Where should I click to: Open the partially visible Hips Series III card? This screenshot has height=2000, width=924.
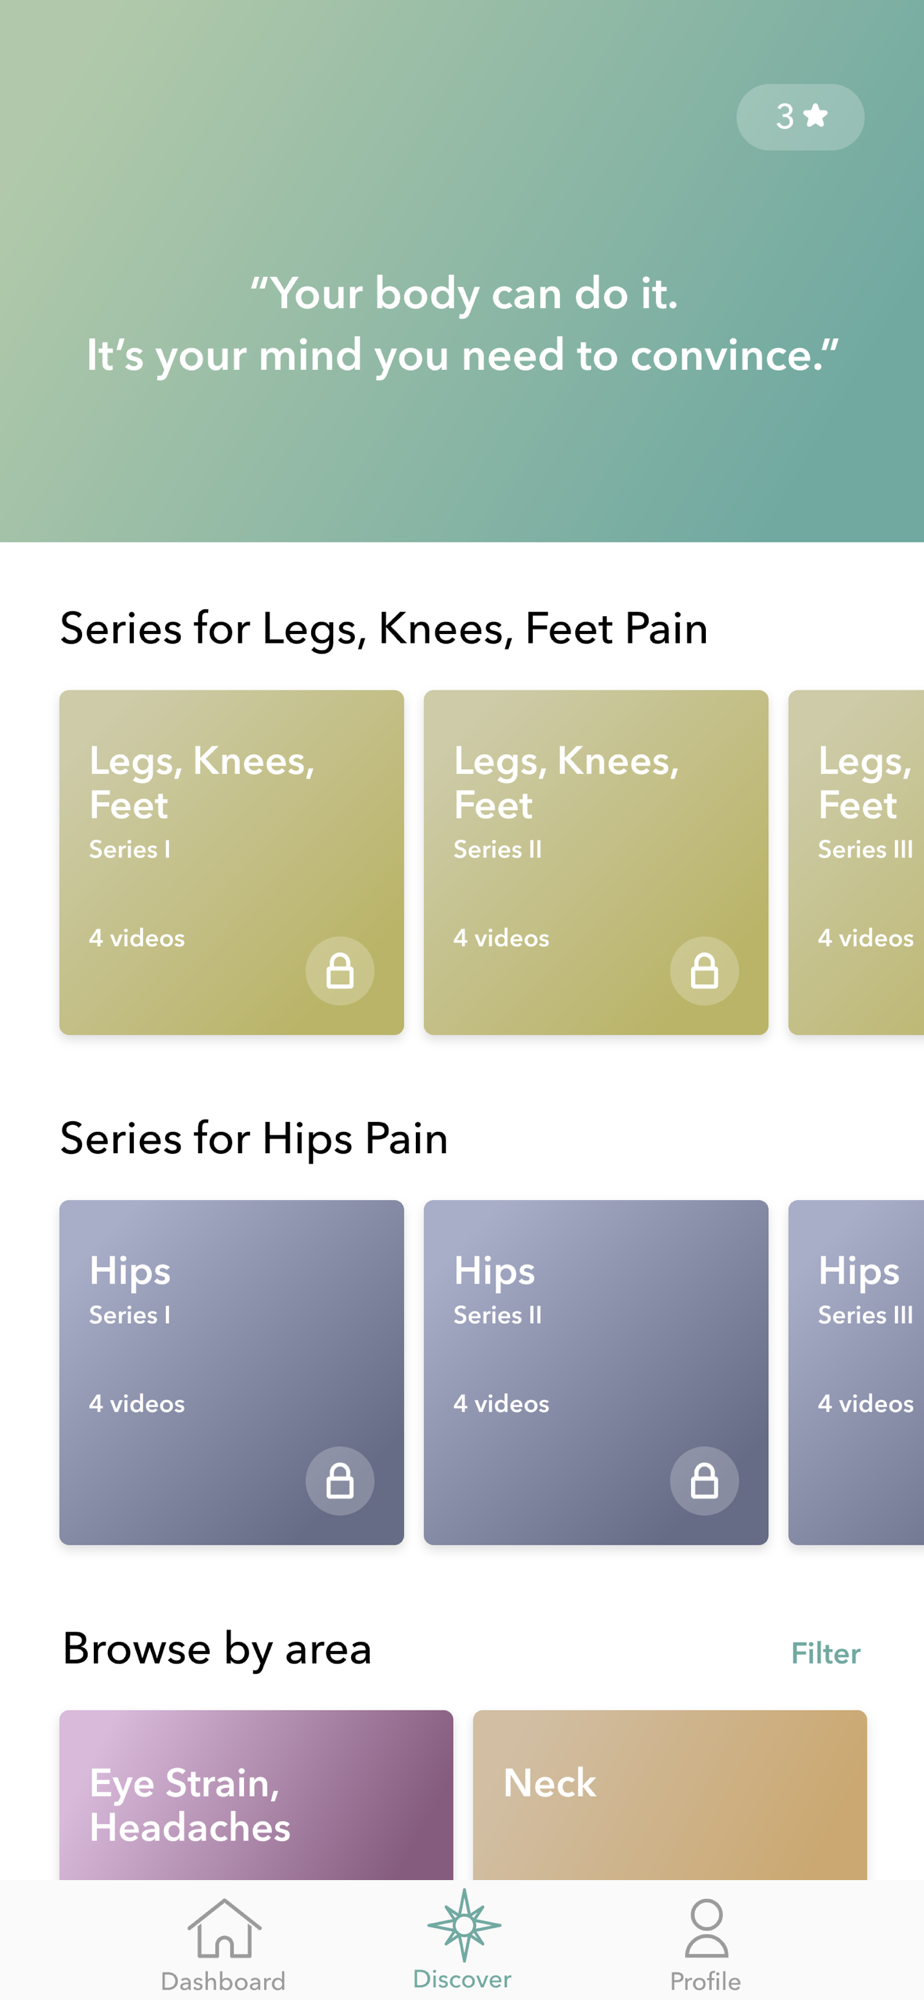[x=856, y=1372]
